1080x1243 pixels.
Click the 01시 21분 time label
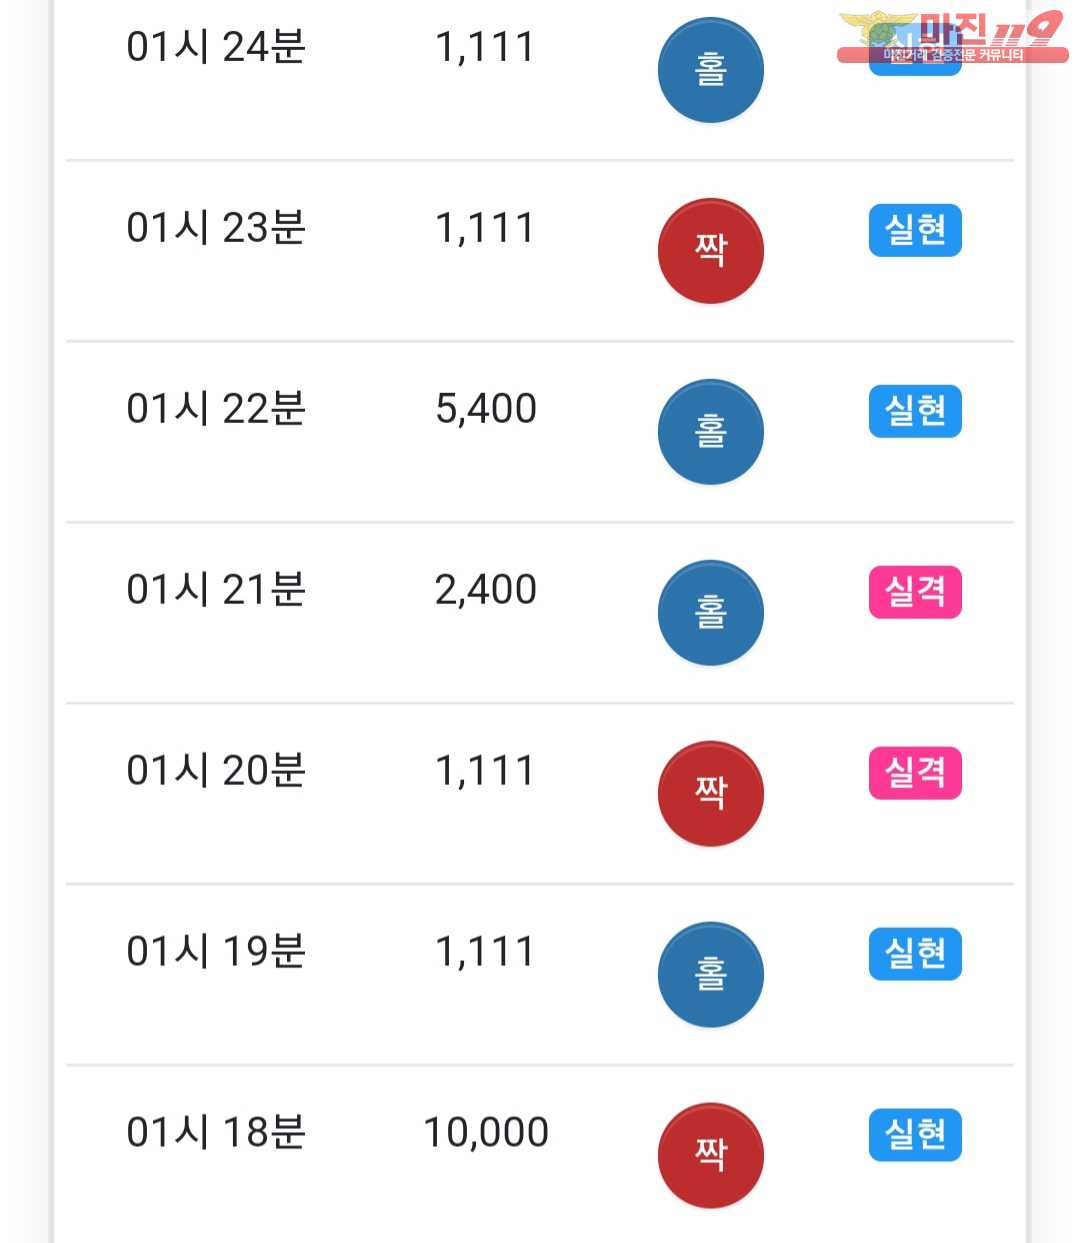216,590
